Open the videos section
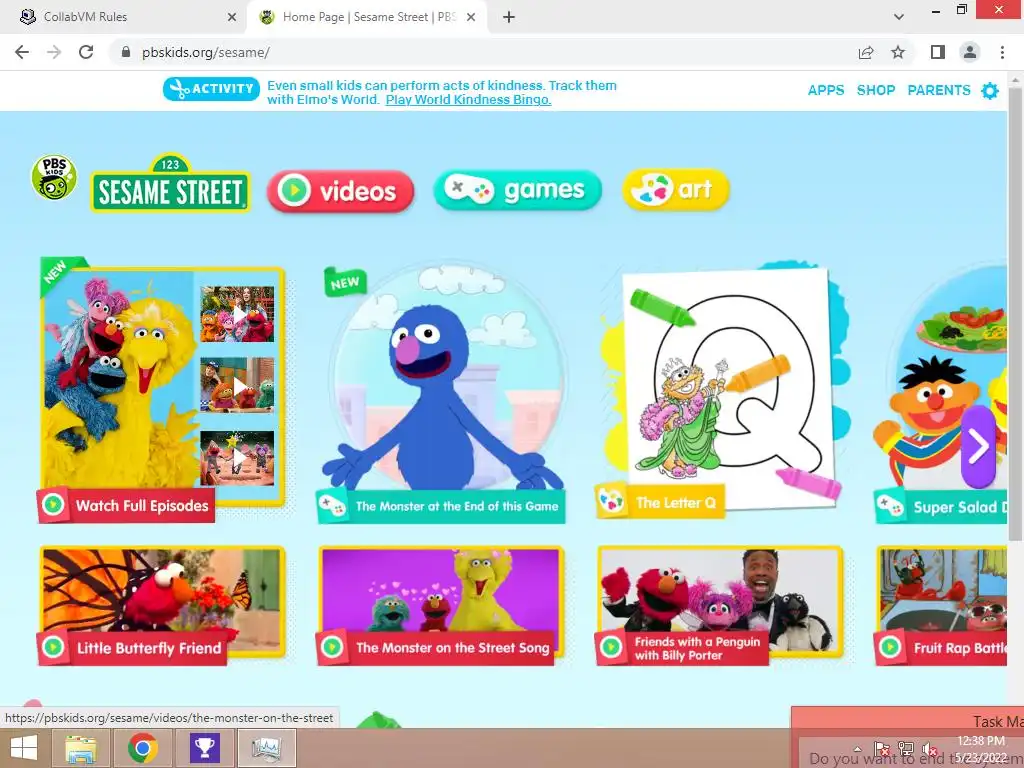 340,191
